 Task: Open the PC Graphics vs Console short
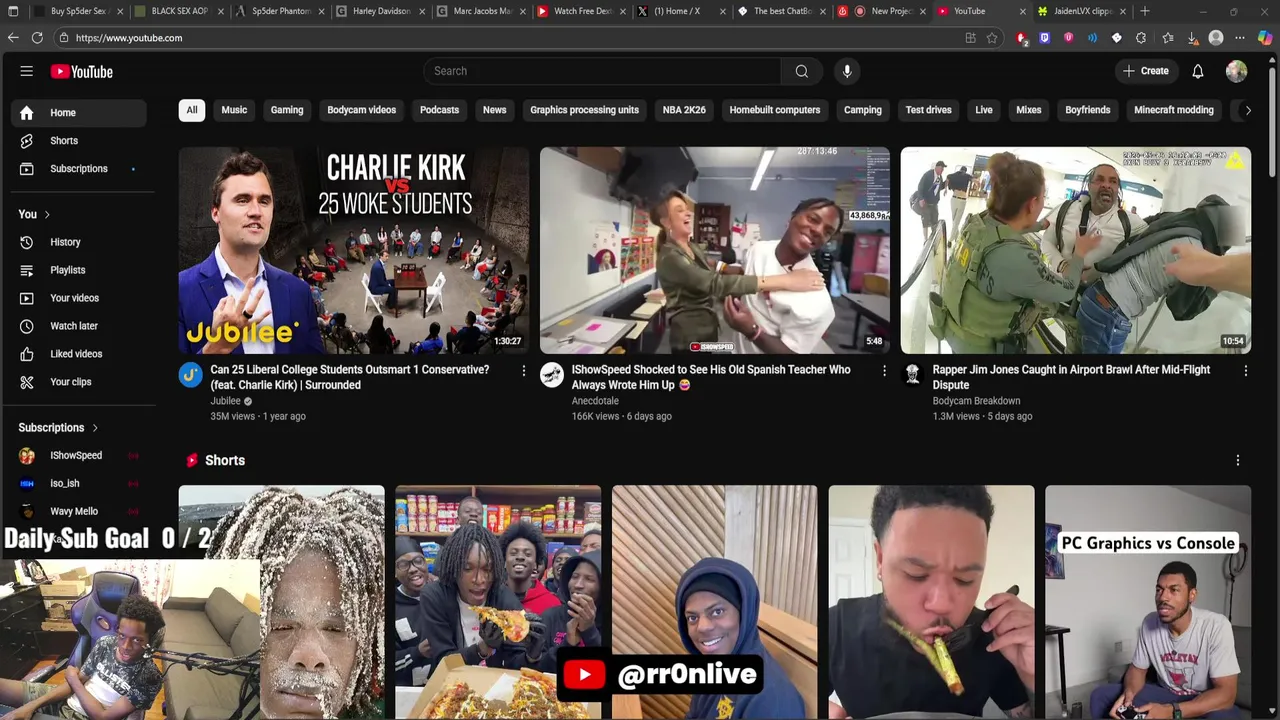pos(1148,602)
